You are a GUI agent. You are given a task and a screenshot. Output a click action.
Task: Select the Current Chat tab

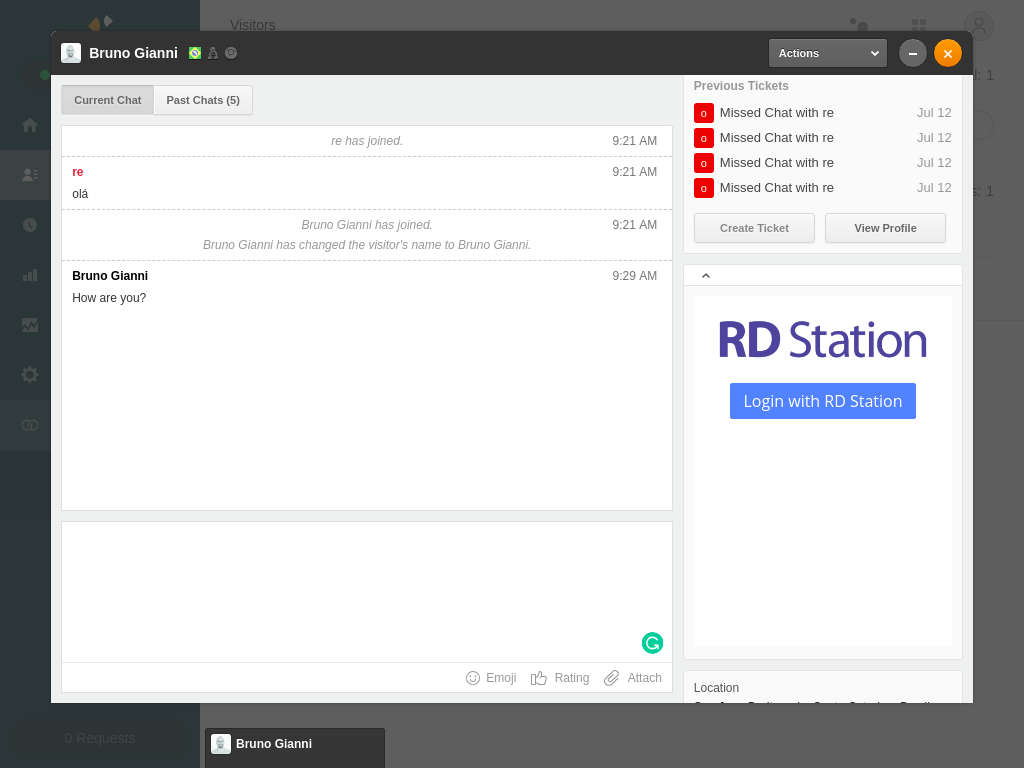coord(108,100)
